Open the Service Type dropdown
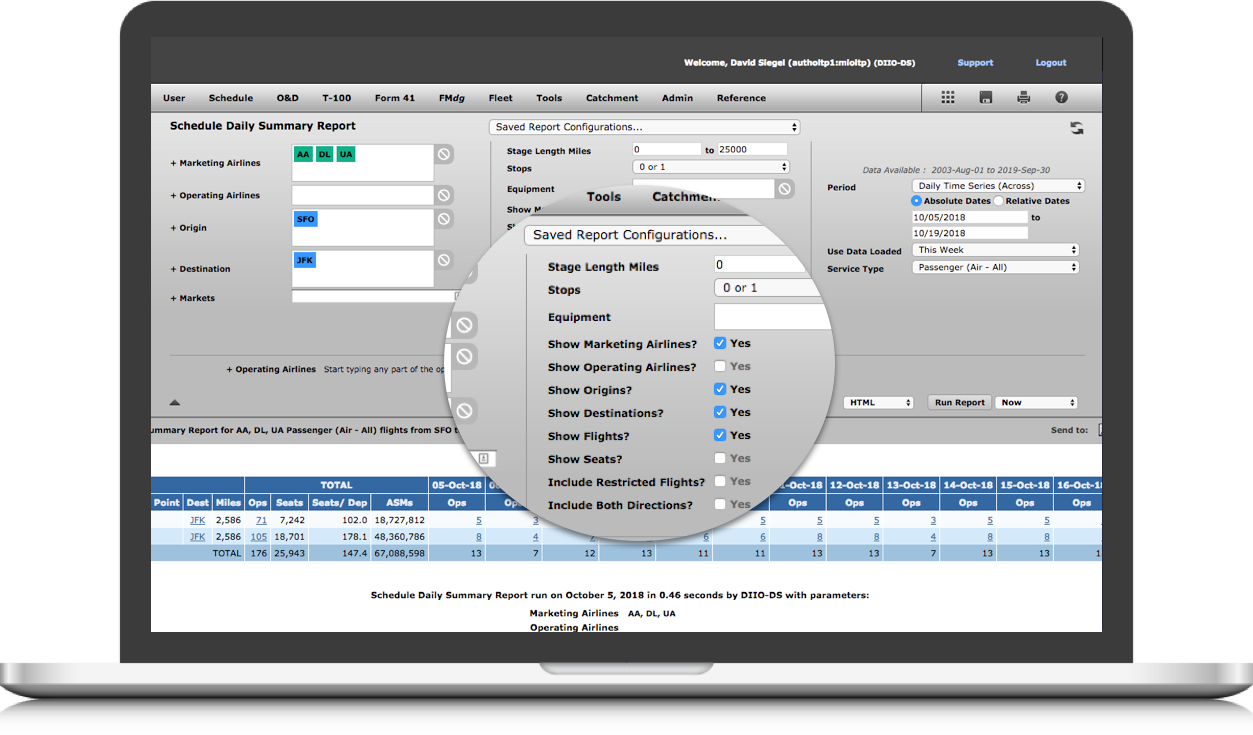The image size is (1253, 735). point(996,267)
